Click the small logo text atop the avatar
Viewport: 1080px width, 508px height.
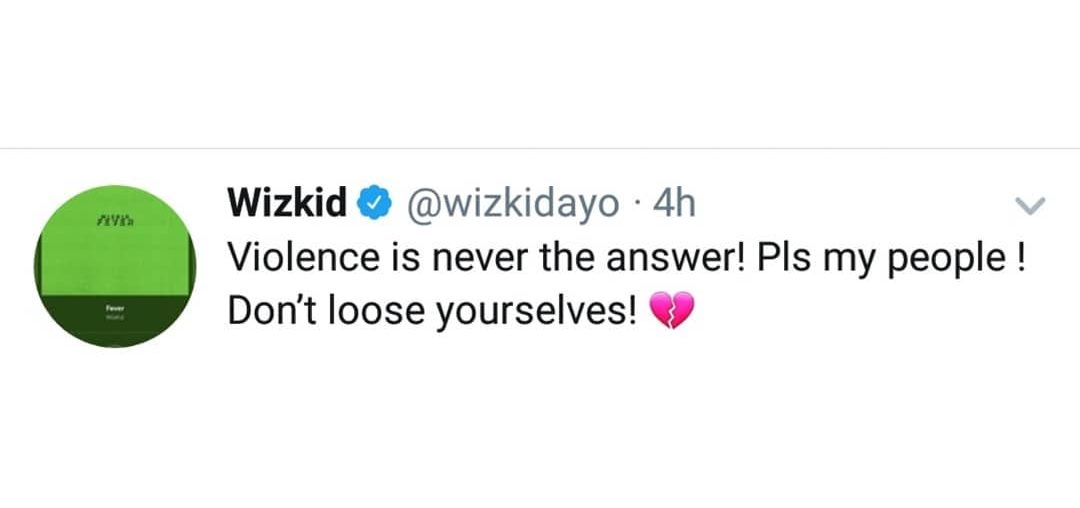coord(112,219)
